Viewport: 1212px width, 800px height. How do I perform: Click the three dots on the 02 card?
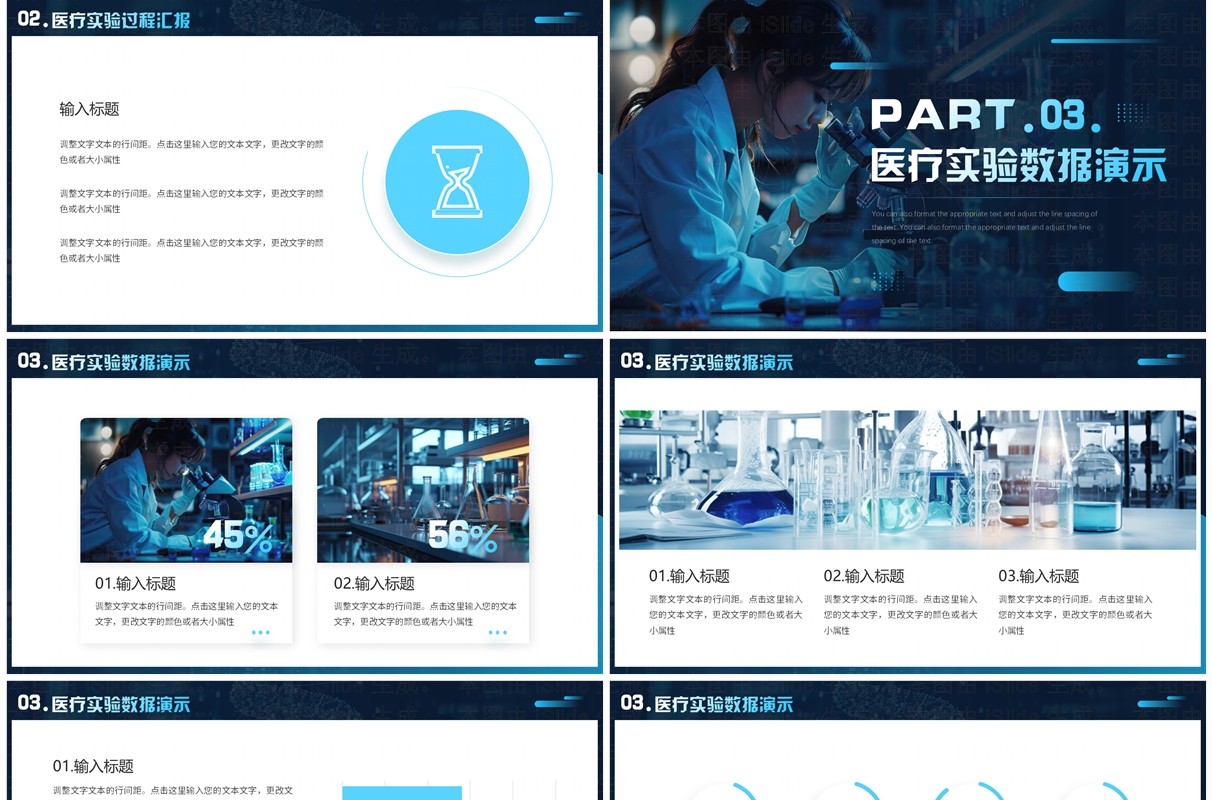498,632
